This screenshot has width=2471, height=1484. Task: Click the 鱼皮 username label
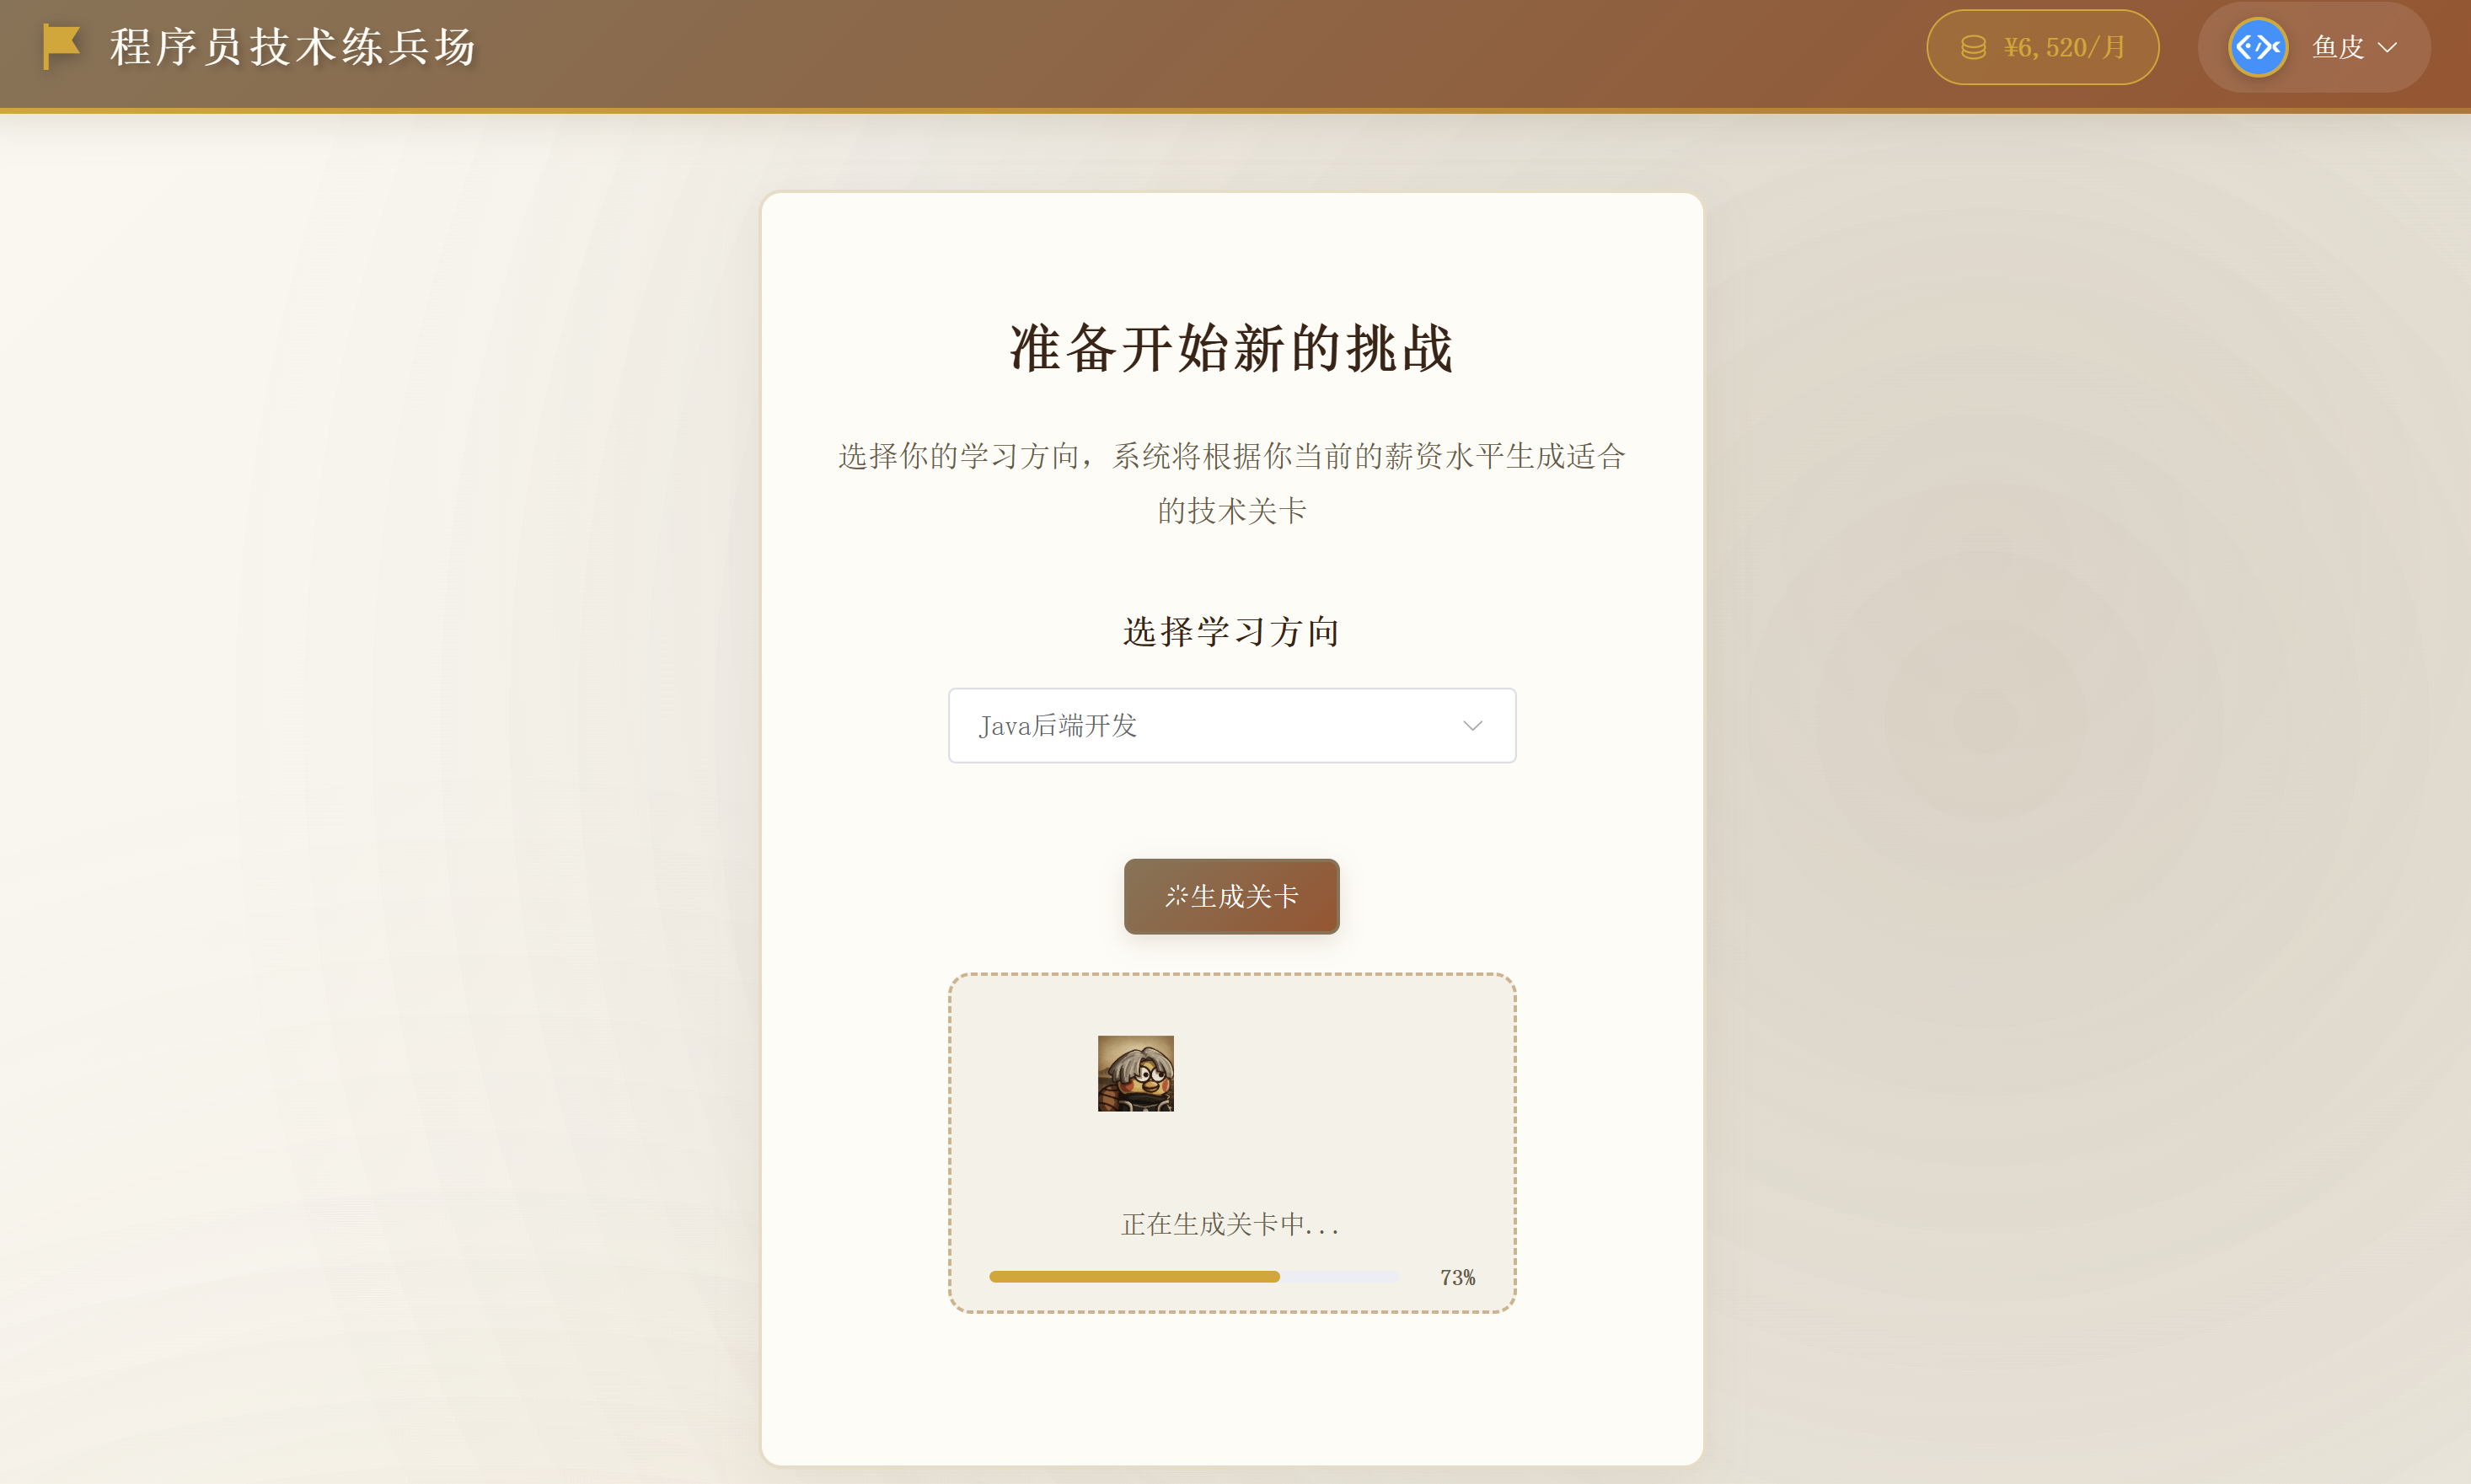click(2337, 47)
